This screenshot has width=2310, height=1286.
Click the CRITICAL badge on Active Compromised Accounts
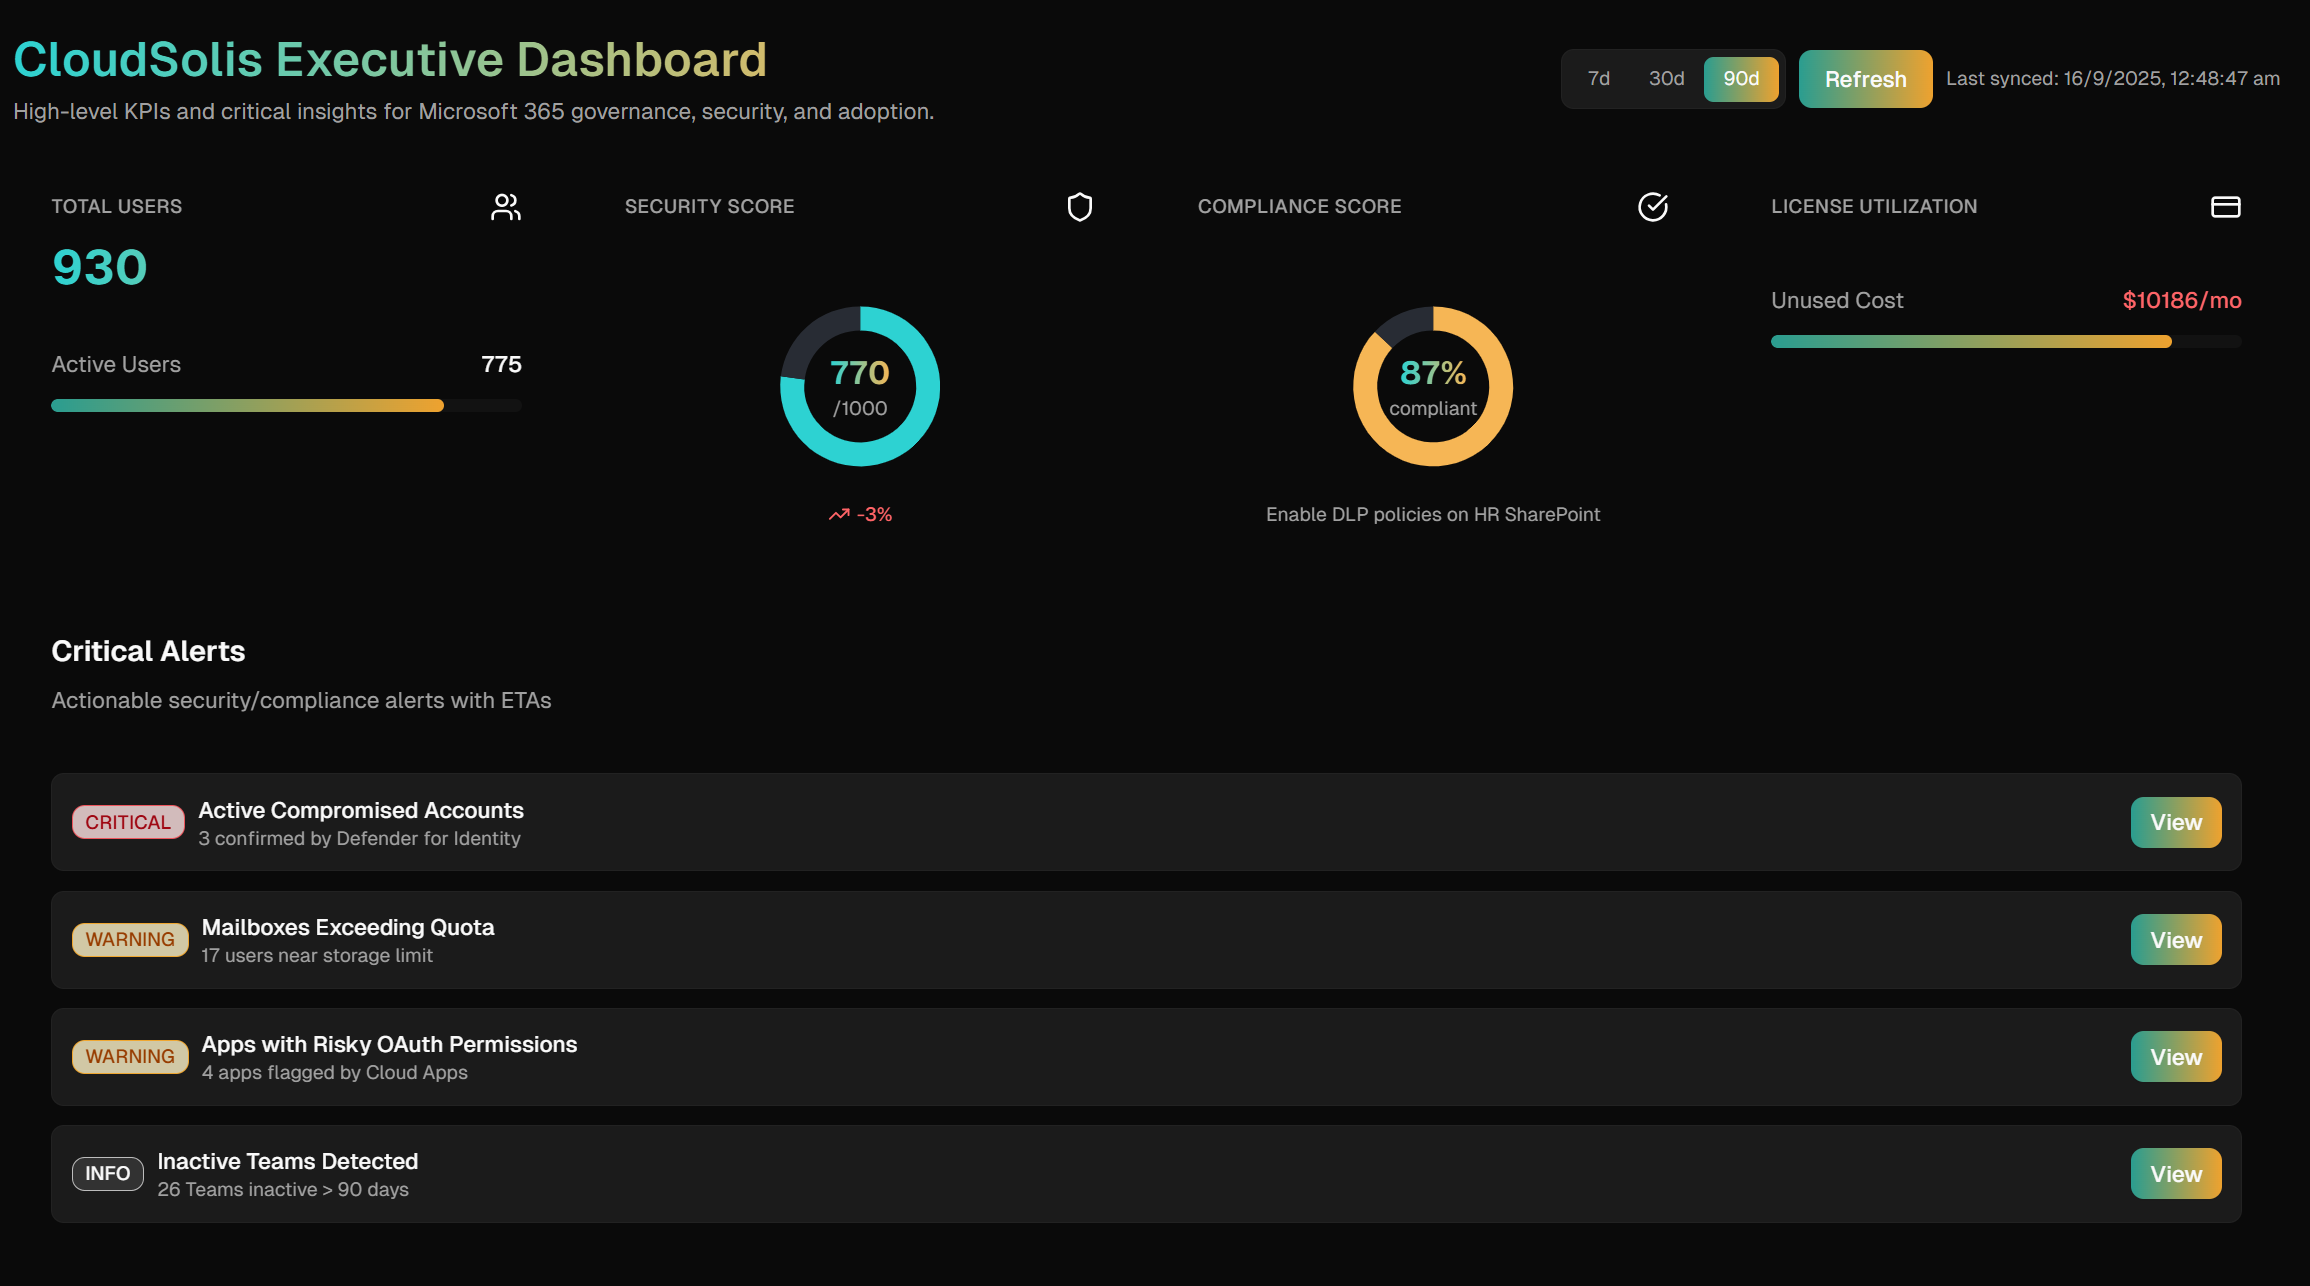pos(128,822)
